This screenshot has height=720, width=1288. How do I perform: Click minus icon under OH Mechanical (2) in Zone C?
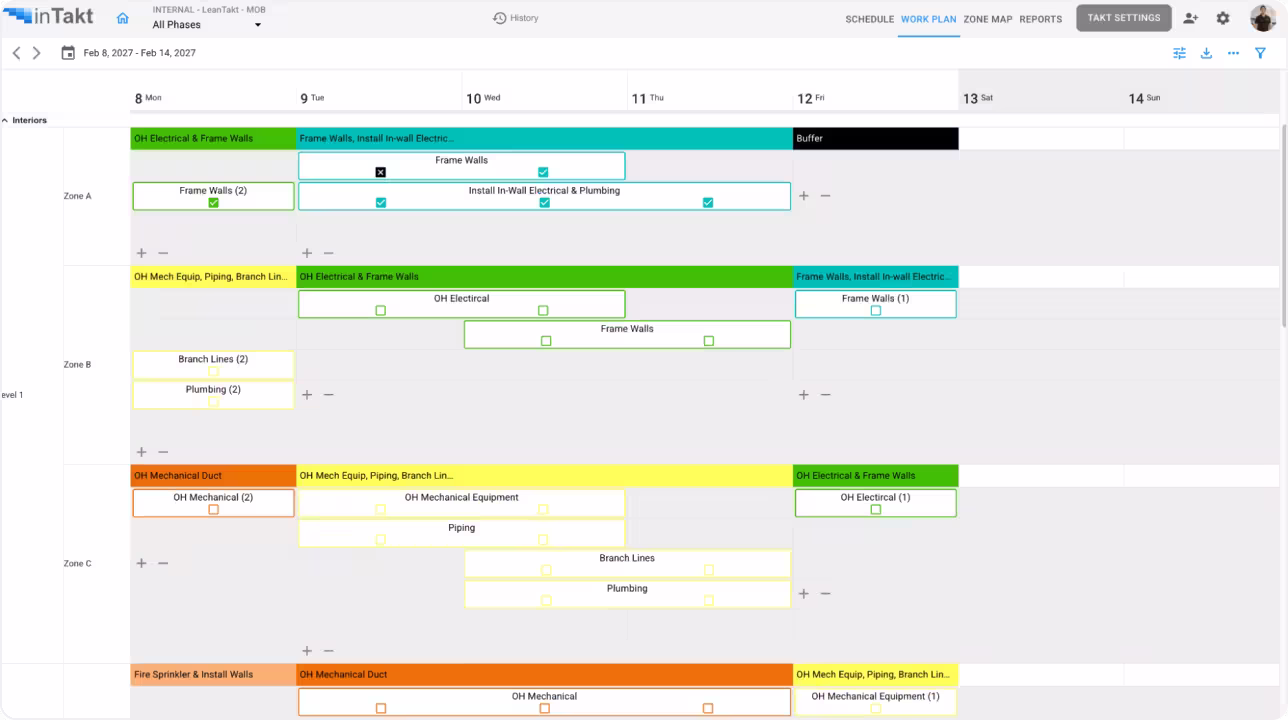(163, 563)
